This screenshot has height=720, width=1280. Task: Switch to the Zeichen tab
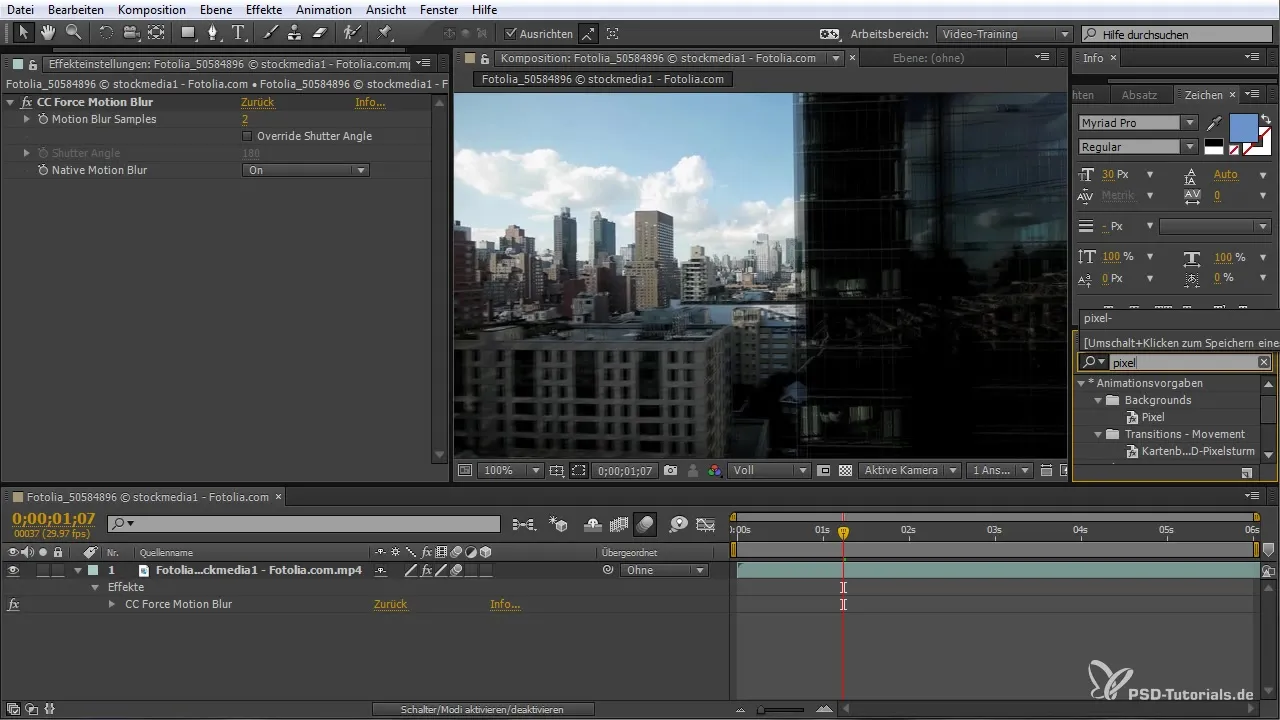point(1203,95)
